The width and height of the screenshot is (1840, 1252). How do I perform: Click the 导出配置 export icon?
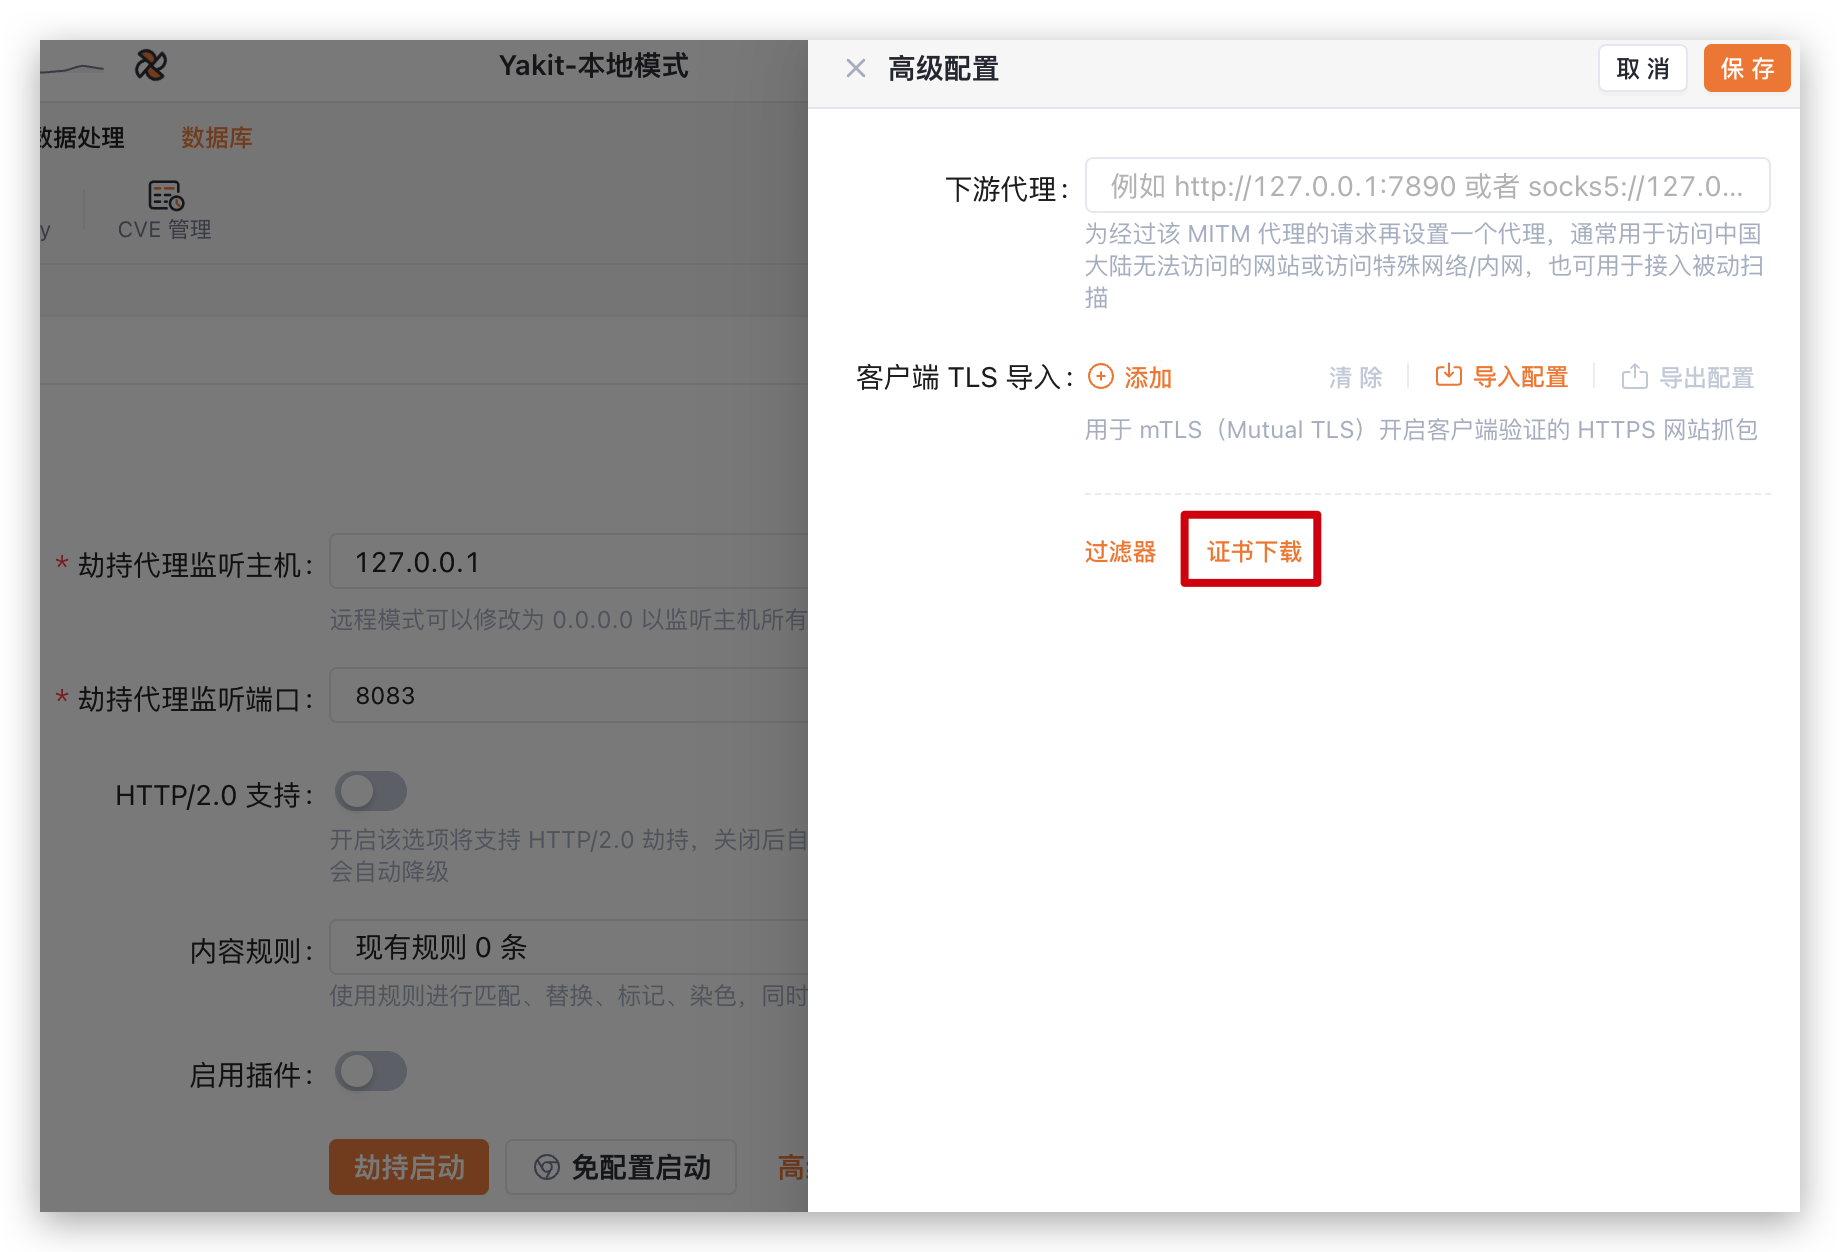click(x=1634, y=377)
